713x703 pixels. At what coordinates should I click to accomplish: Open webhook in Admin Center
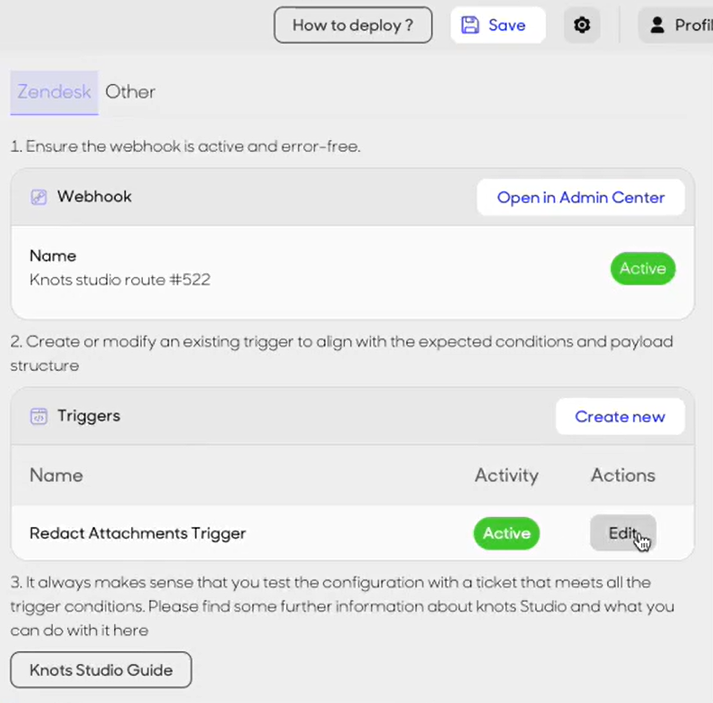click(581, 197)
